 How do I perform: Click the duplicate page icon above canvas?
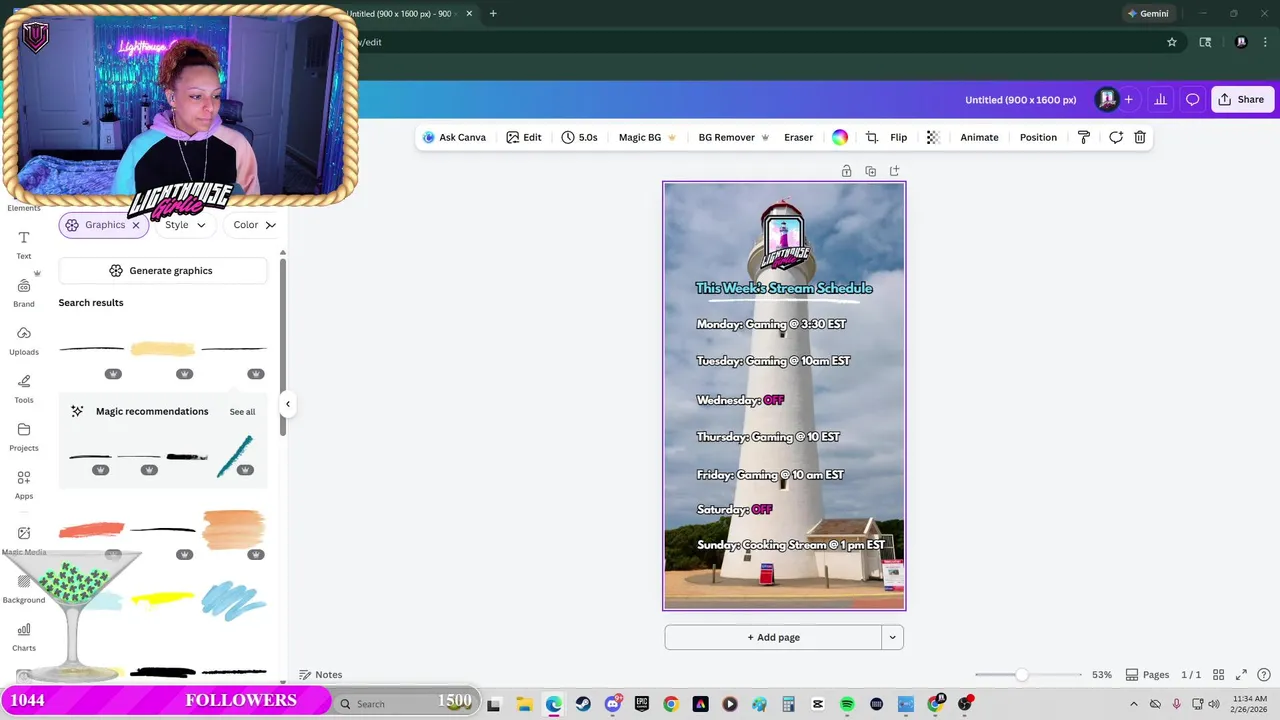[x=870, y=171]
